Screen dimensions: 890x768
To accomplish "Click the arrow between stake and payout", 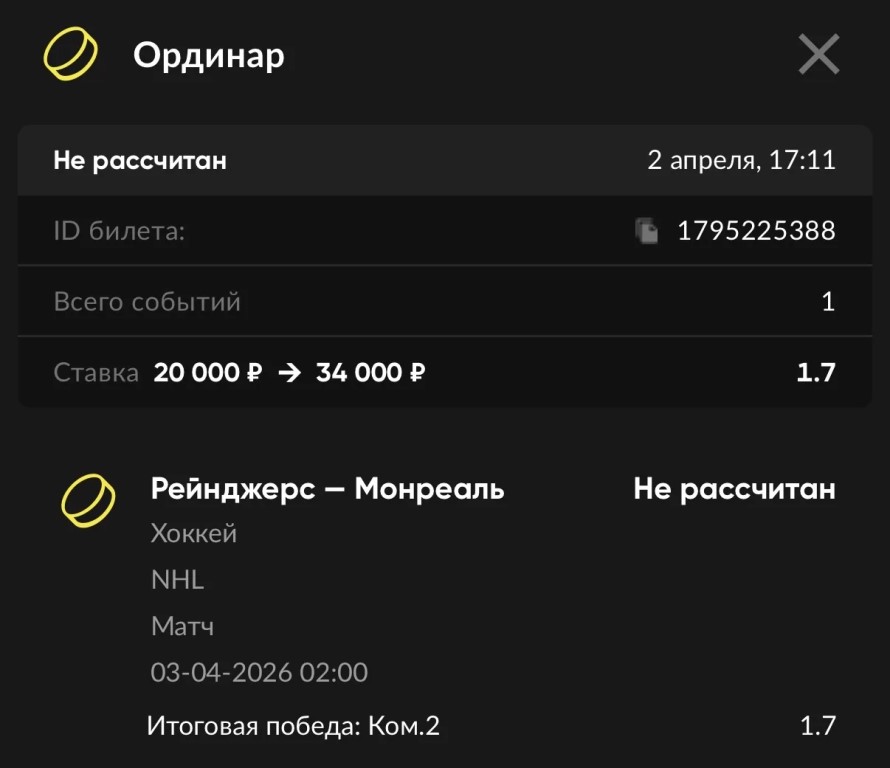I will click(289, 374).
